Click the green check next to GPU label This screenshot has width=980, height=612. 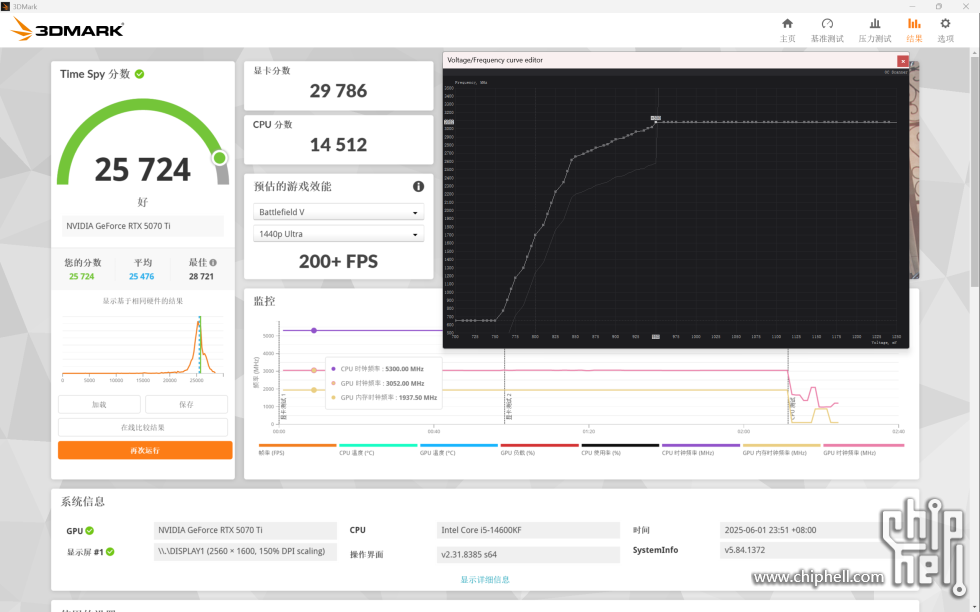[89, 531]
